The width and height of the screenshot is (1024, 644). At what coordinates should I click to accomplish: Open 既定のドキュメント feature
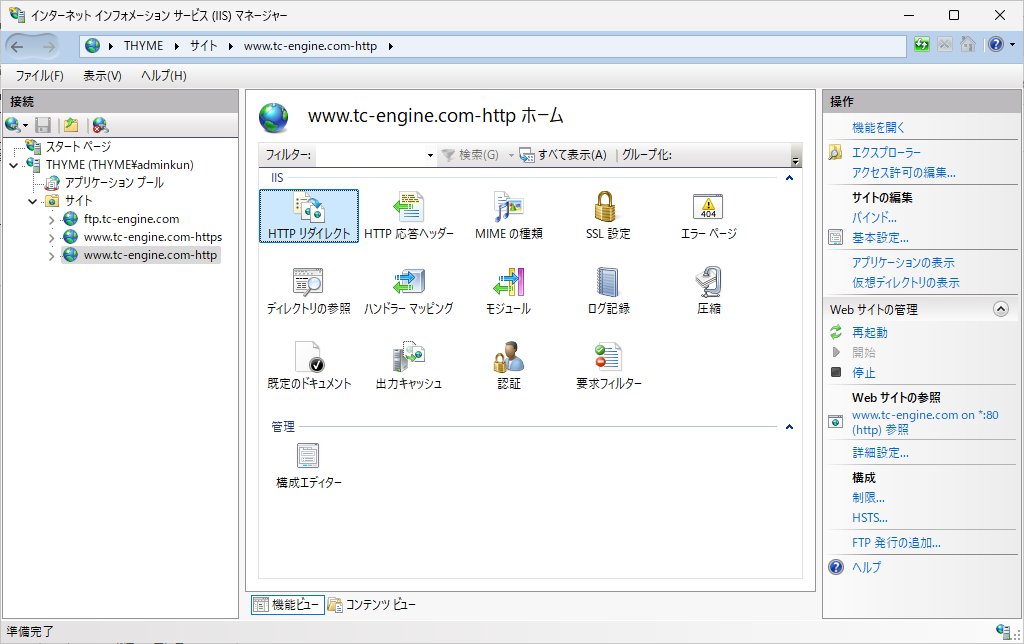(309, 366)
